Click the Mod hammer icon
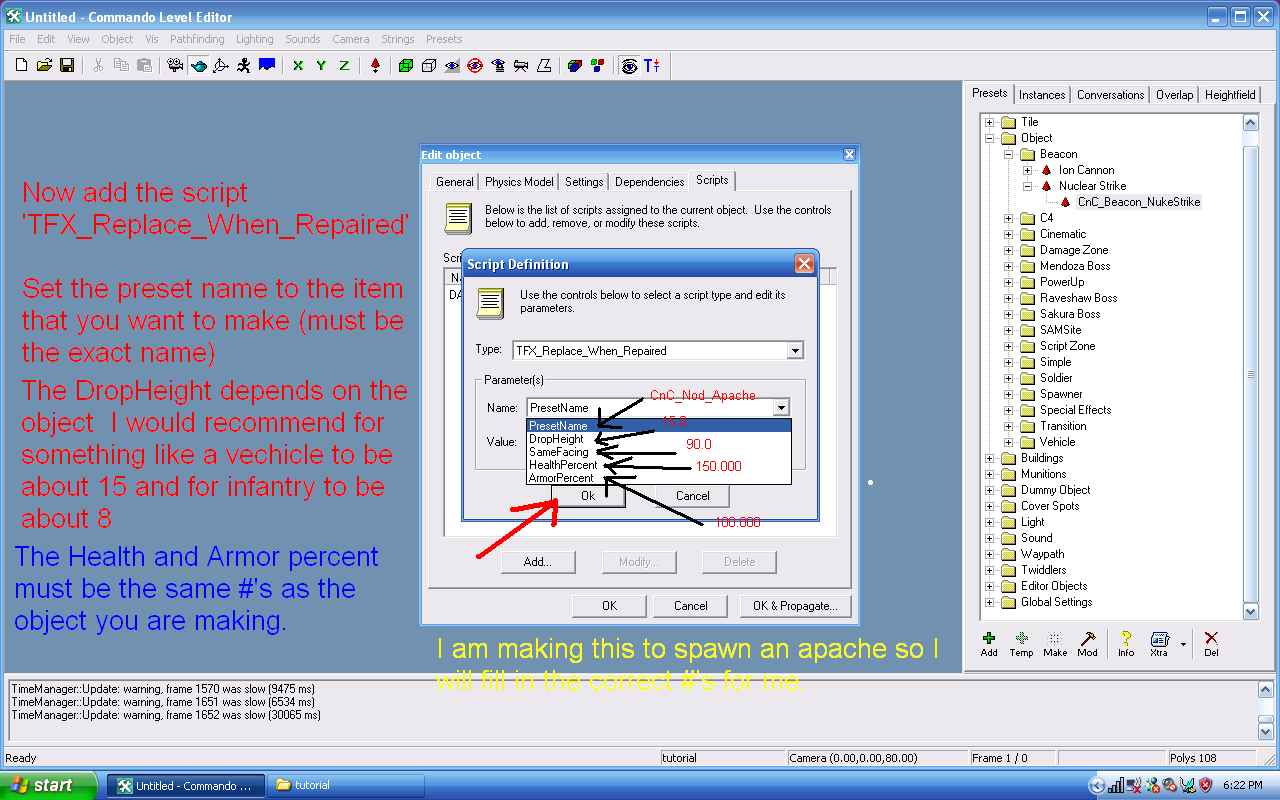This screenshot has width=1280, height=800. click(1087, 643)
